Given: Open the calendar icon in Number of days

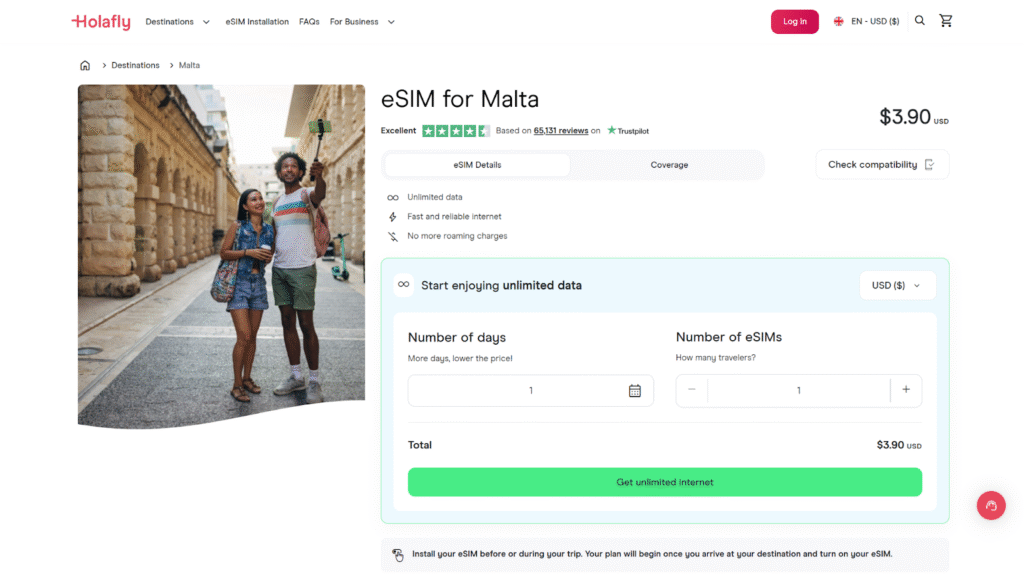Looking at the screenshot, I should [635, 390].
